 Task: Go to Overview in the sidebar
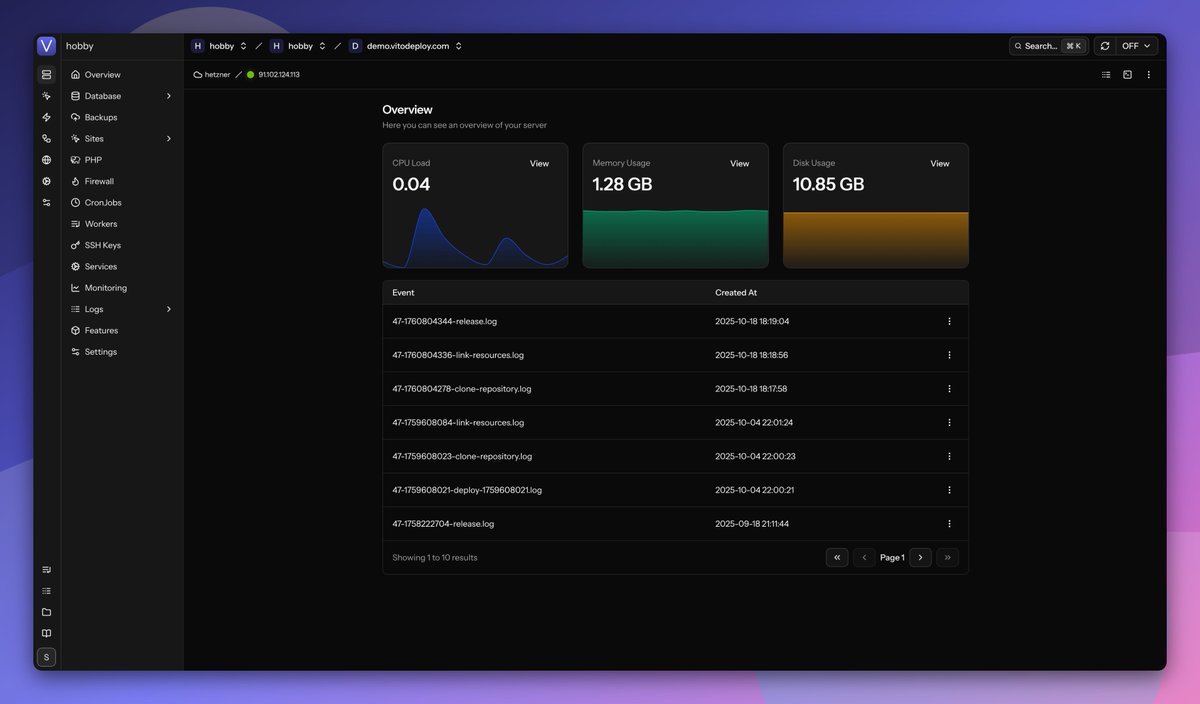122,75
